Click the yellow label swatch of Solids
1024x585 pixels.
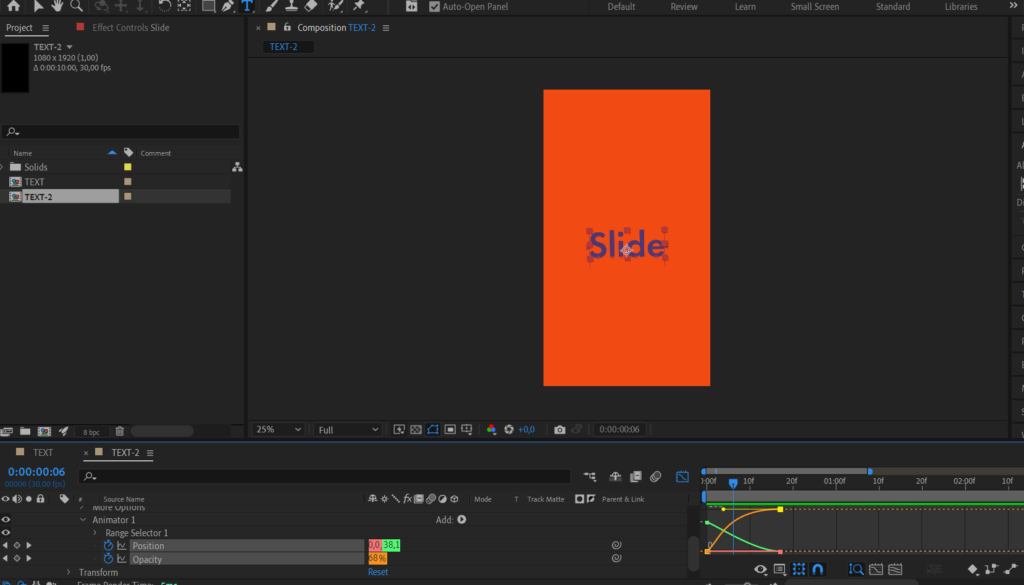pyautogui.click(x=128, y=167)
